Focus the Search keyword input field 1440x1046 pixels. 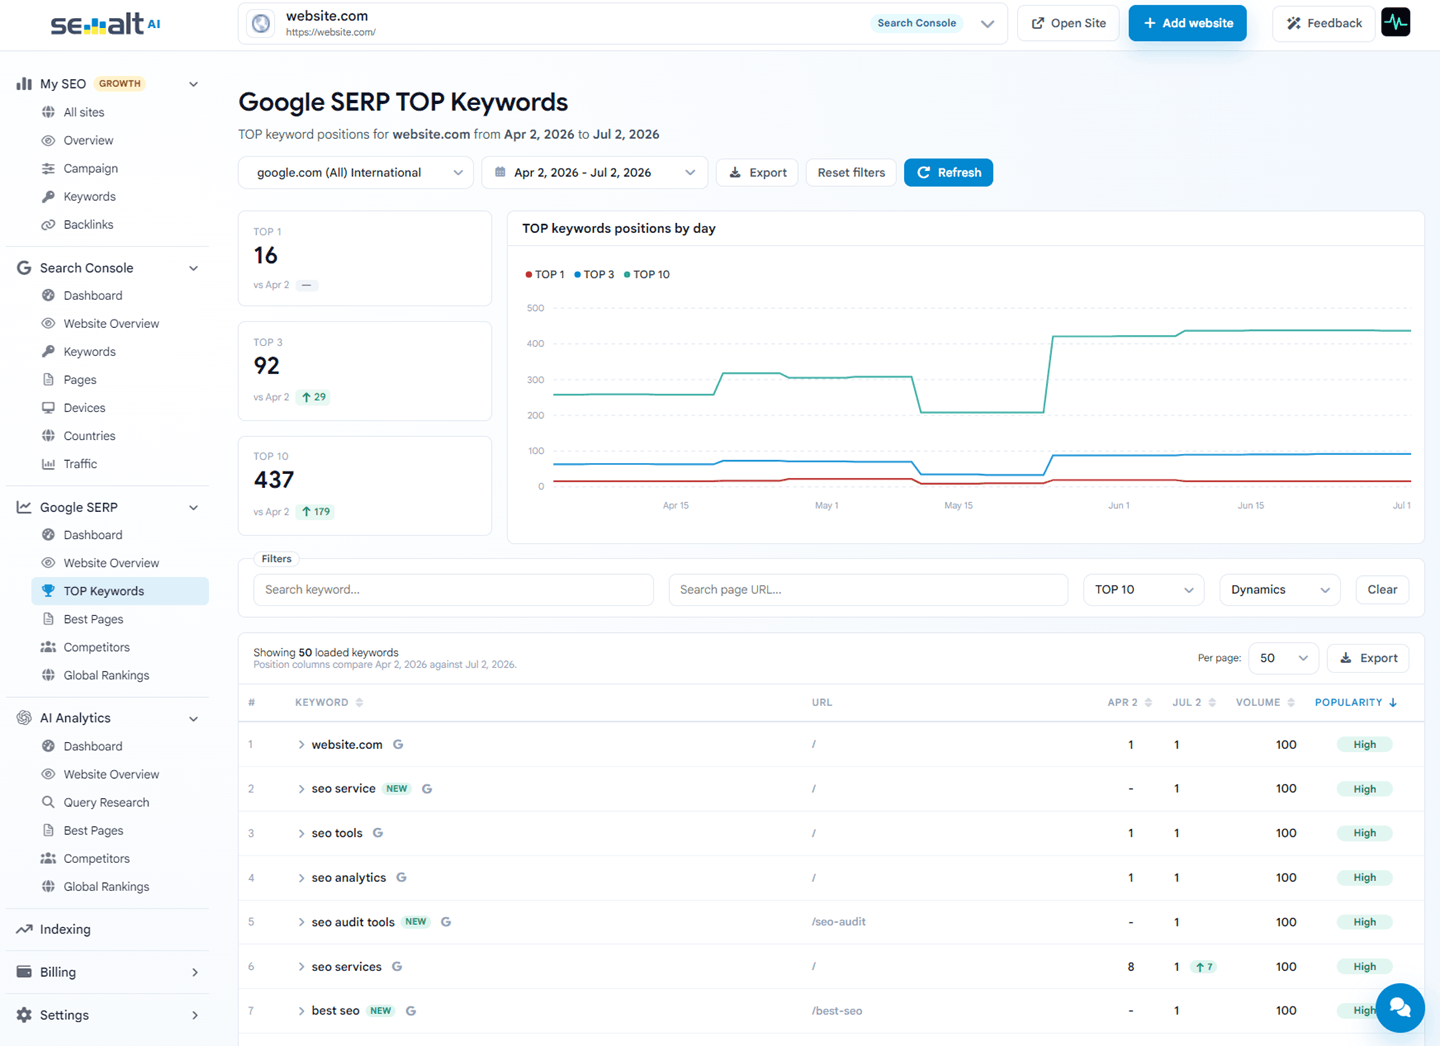pyautogui.click(x=453, y=589)
